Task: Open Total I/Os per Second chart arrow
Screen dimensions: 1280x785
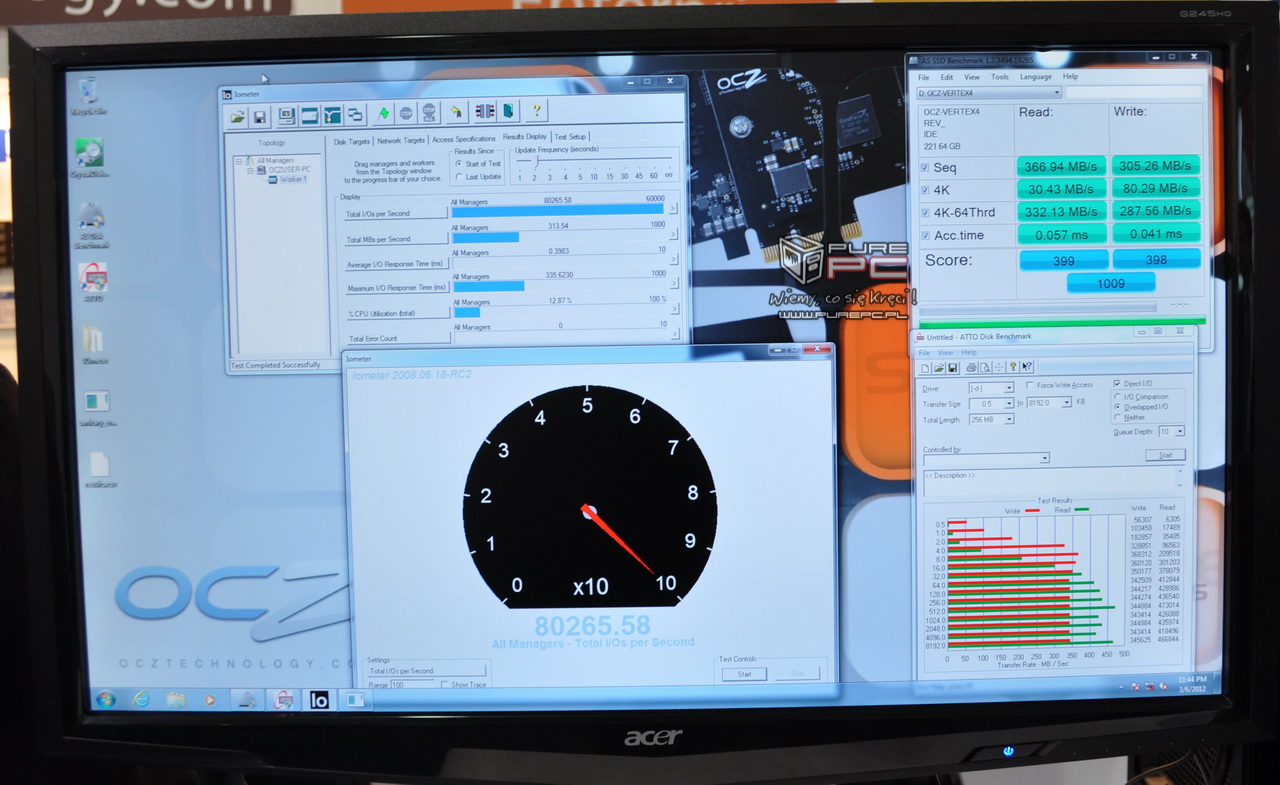Action: coord(673,209)
